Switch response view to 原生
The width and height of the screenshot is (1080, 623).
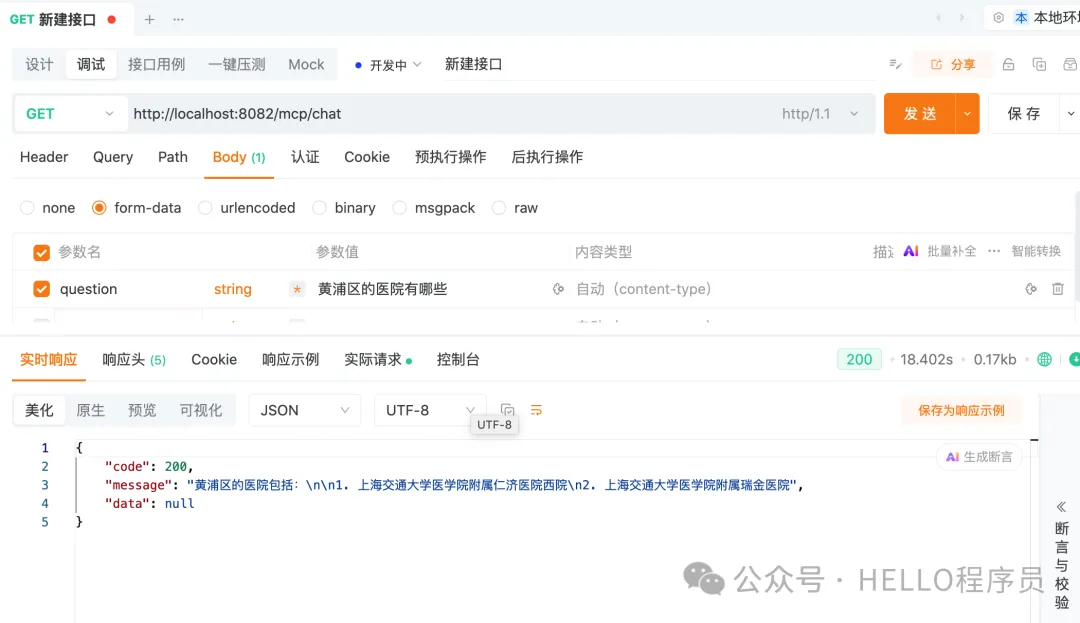[x=91, y=410]
